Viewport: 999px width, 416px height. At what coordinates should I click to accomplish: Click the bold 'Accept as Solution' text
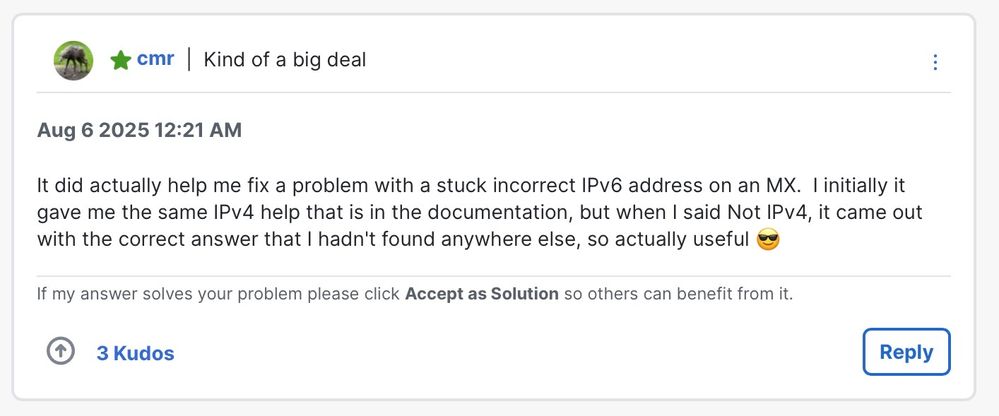pyautogui.click(x=481, y=295)
